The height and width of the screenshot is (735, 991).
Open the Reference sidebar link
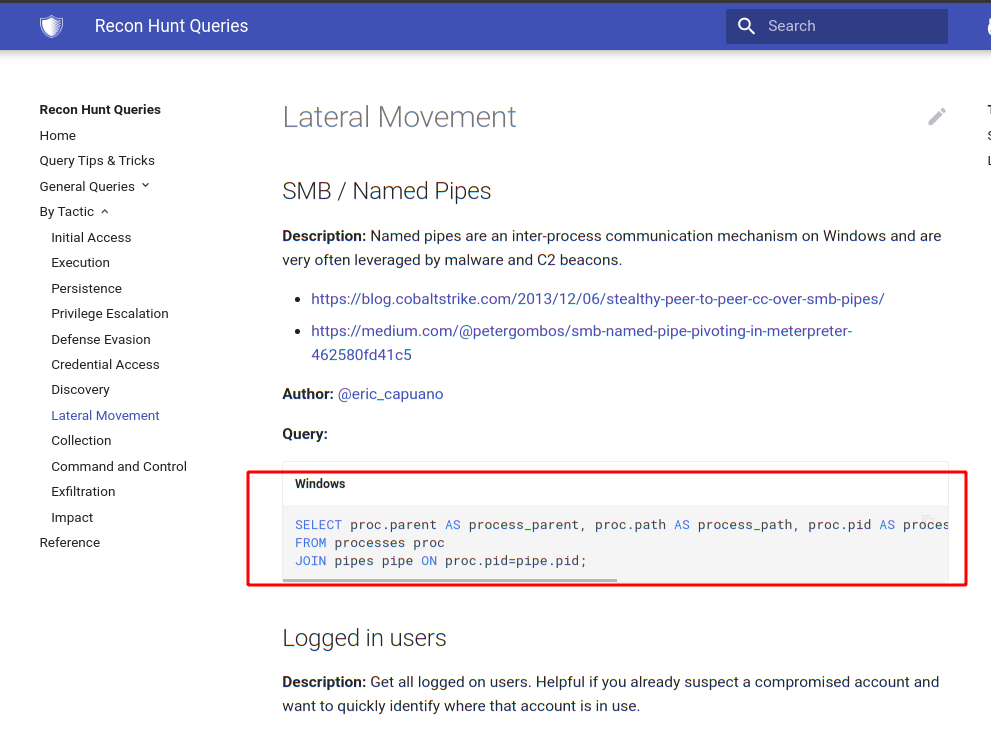(70, 543)
